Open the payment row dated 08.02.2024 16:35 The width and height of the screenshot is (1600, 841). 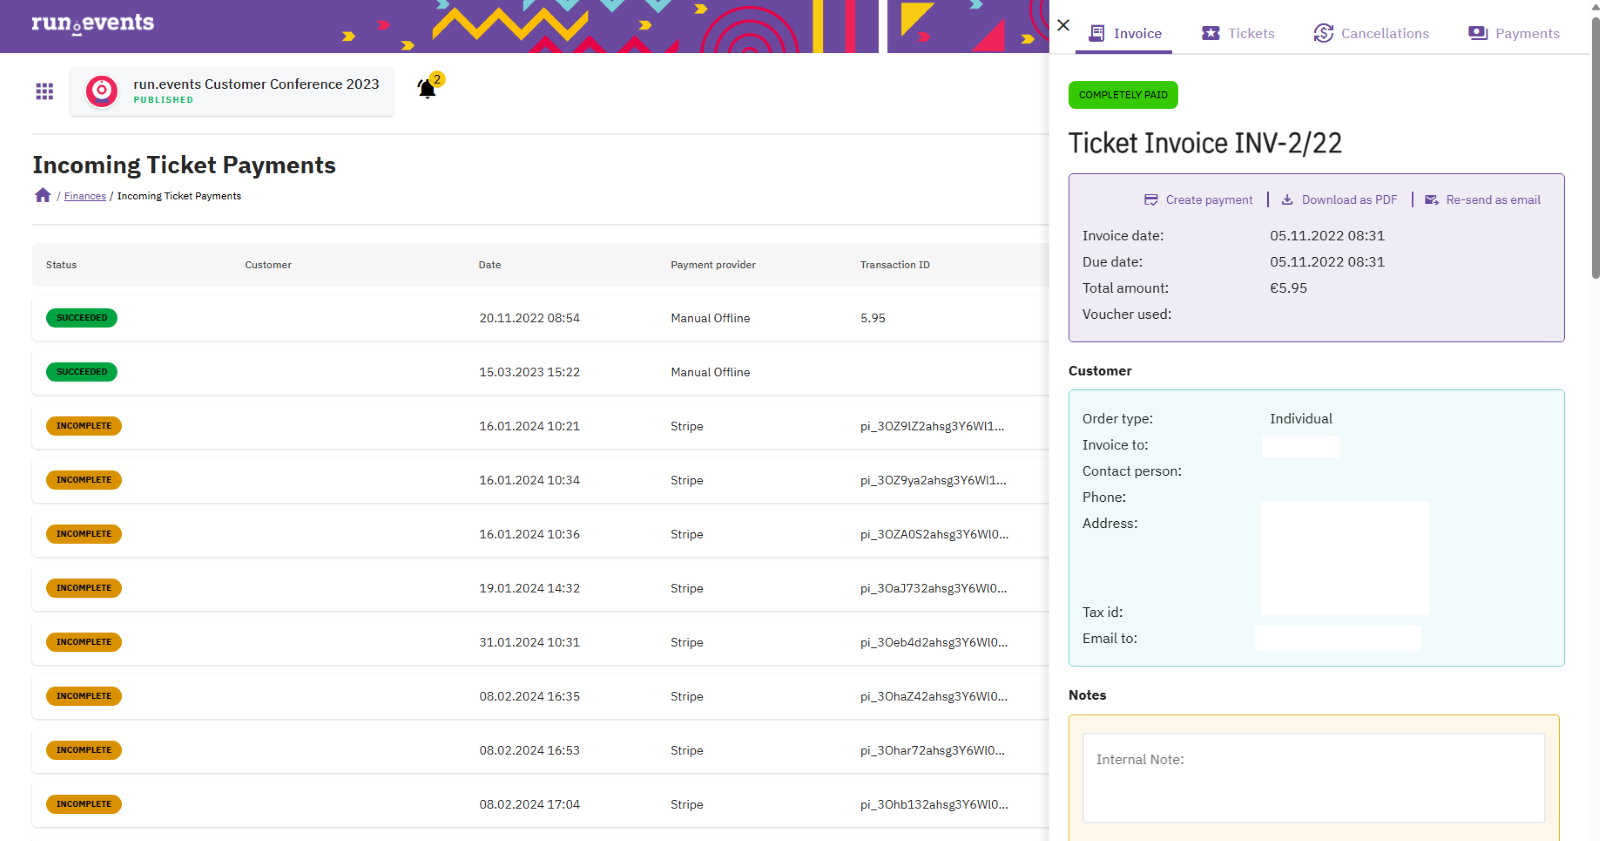click(x=540, y=696)
